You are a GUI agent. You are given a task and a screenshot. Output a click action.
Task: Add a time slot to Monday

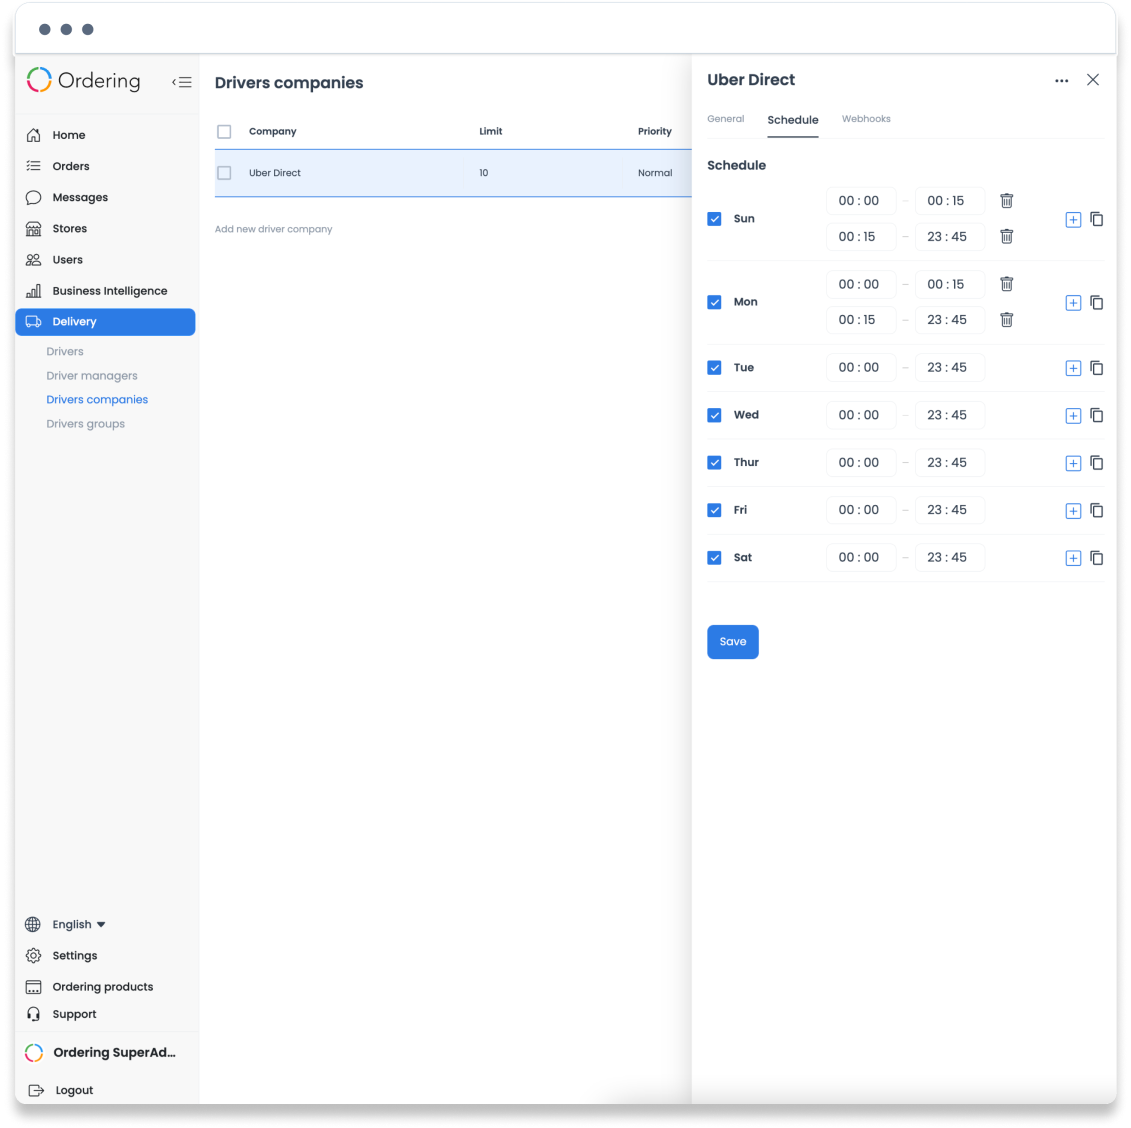pyautogui.click(x=1073, y=303)
